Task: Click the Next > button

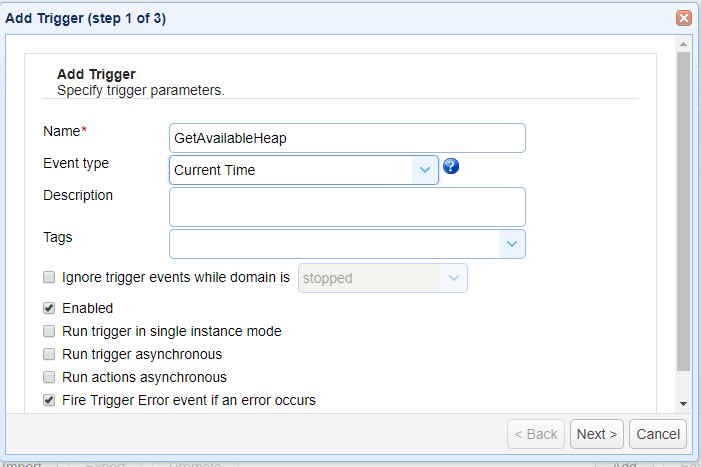Action: click(597, 434)
